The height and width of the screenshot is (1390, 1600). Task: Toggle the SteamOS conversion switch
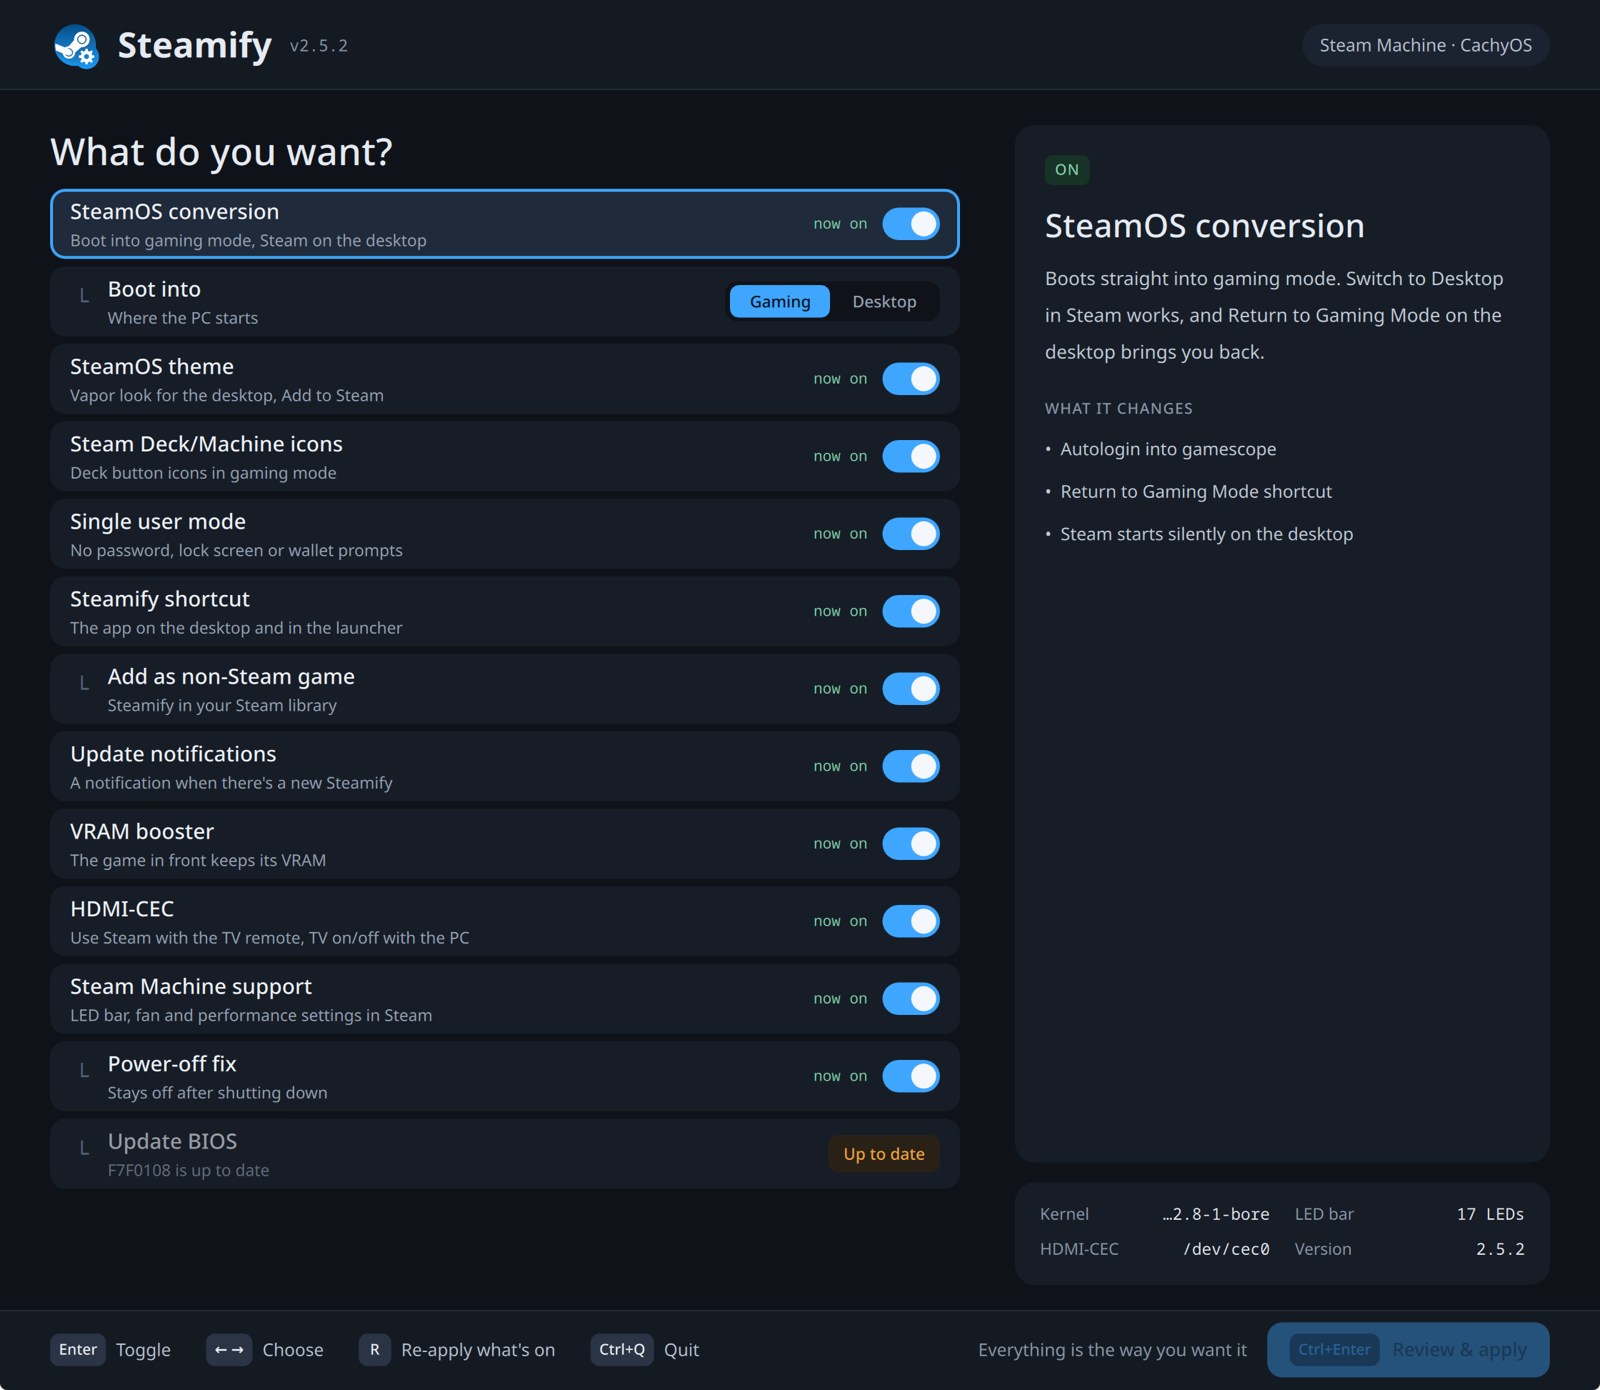tap(911, 224)
